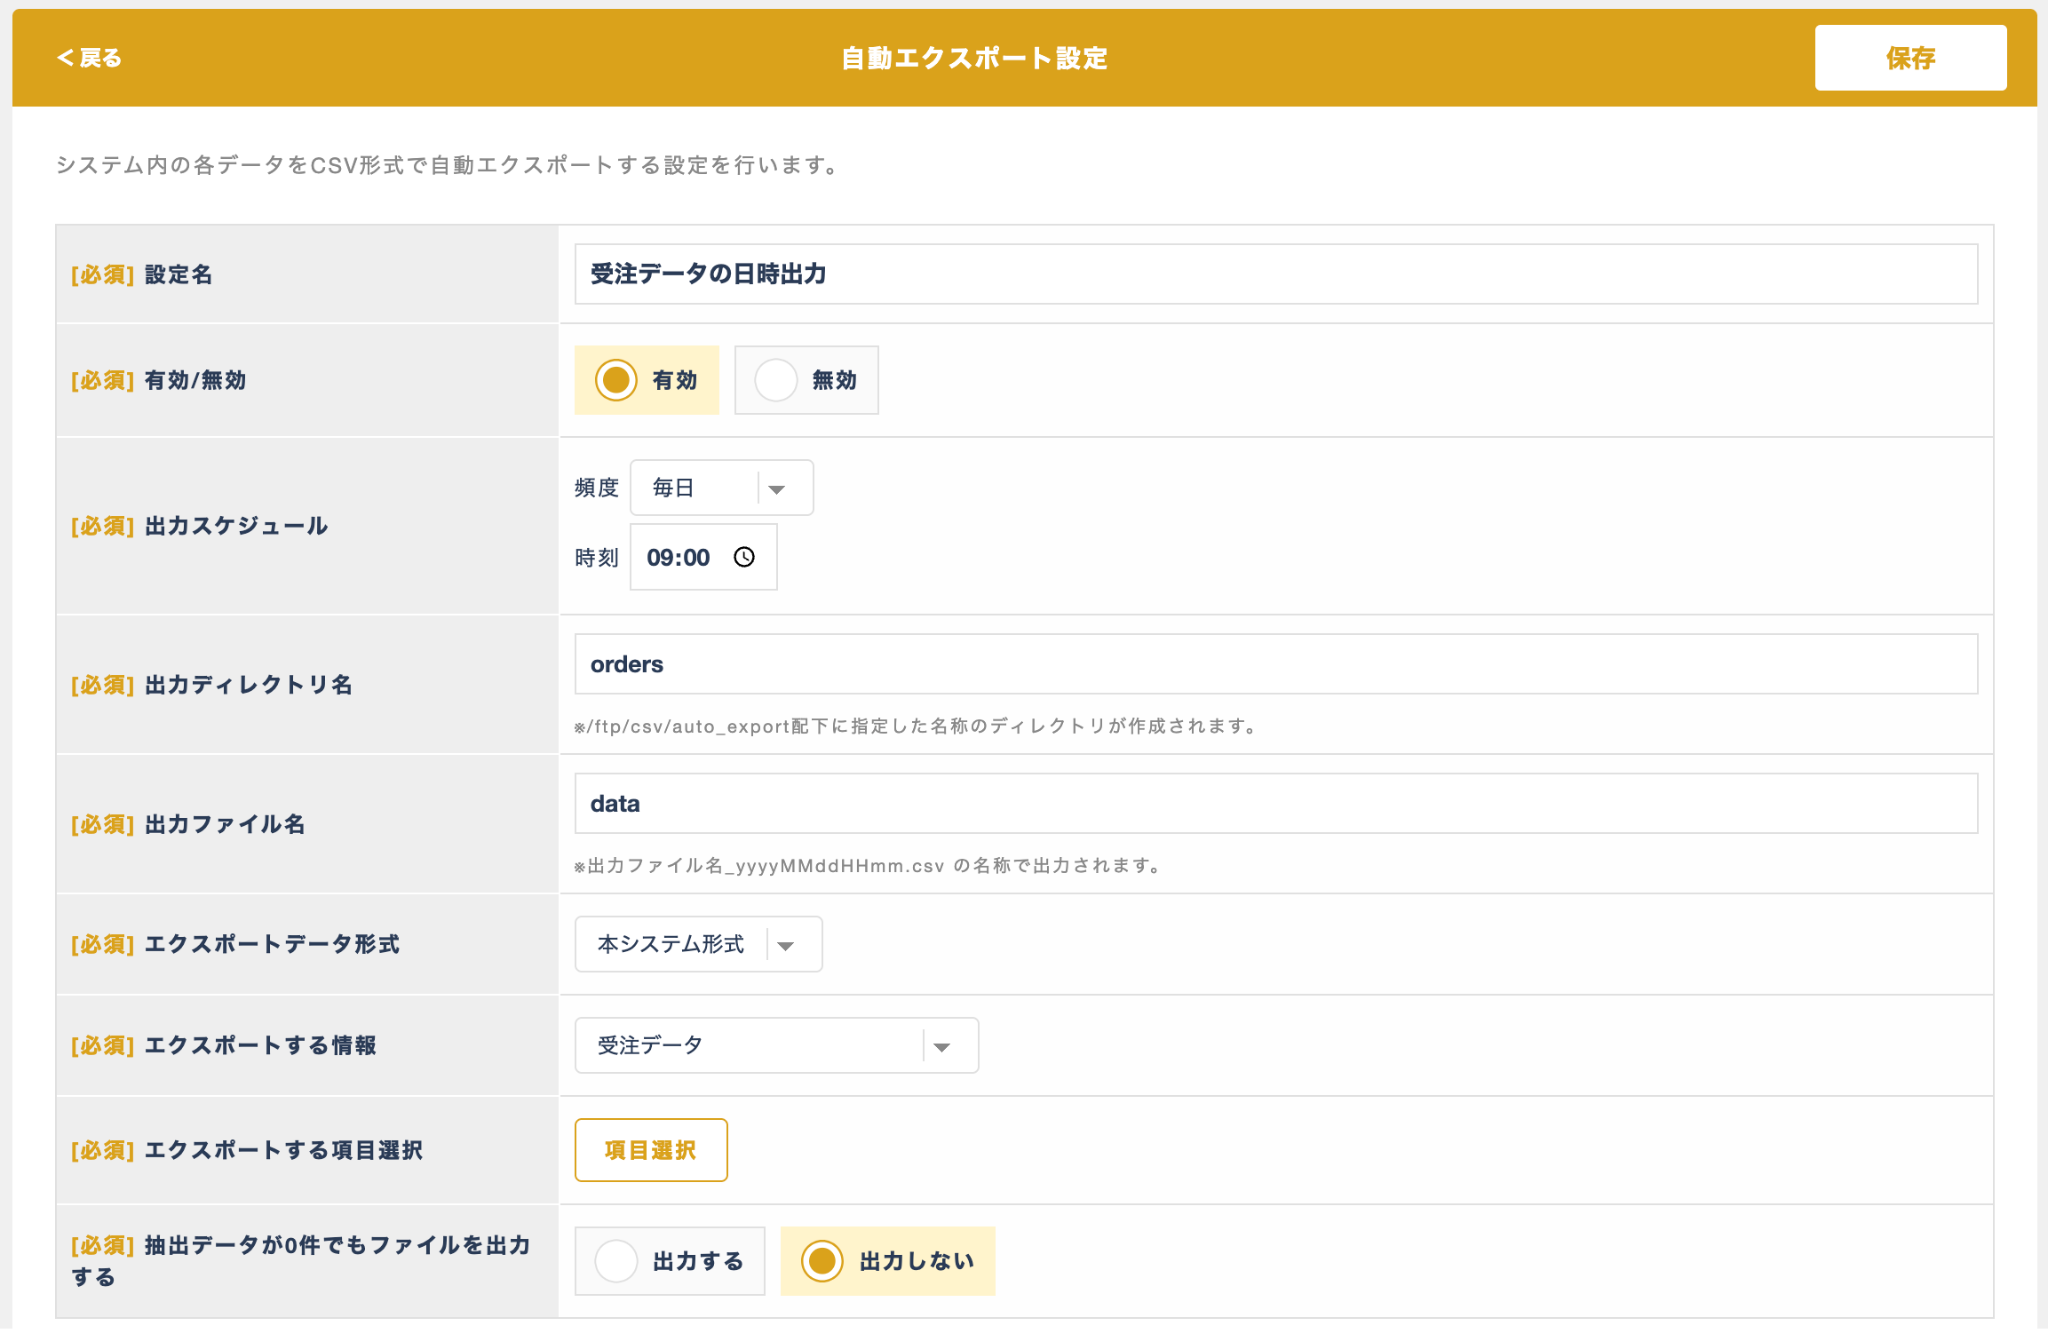2048x1329 pixels.
Task: Click the 自動エクスポート設定 page title
Action: pyautogui.click(x=974, y=58)
